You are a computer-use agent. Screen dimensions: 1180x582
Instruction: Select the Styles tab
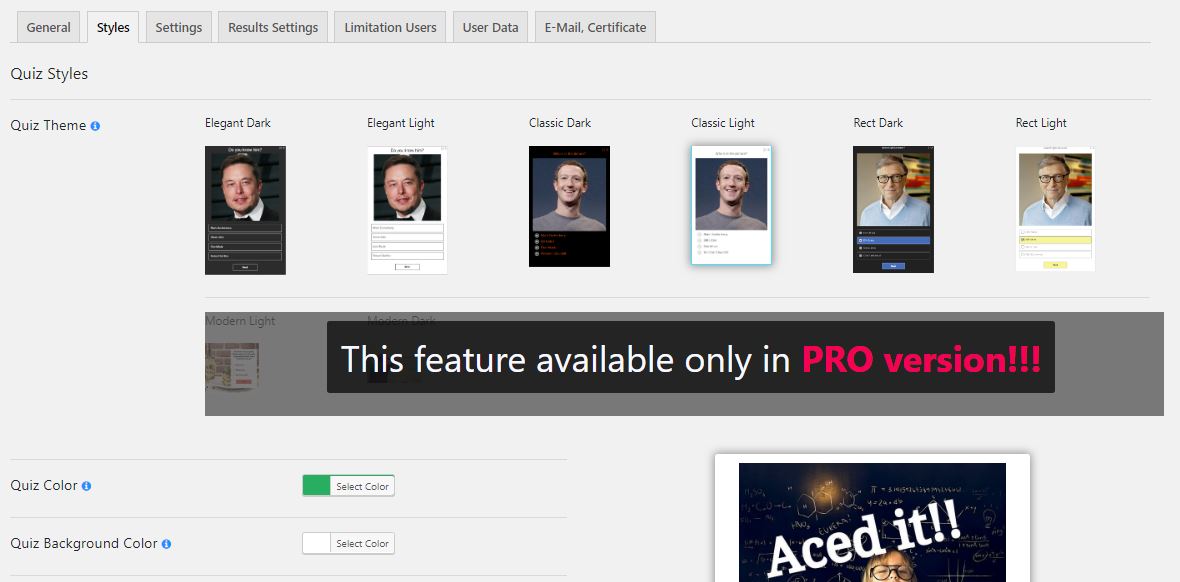tap(113, 27)
